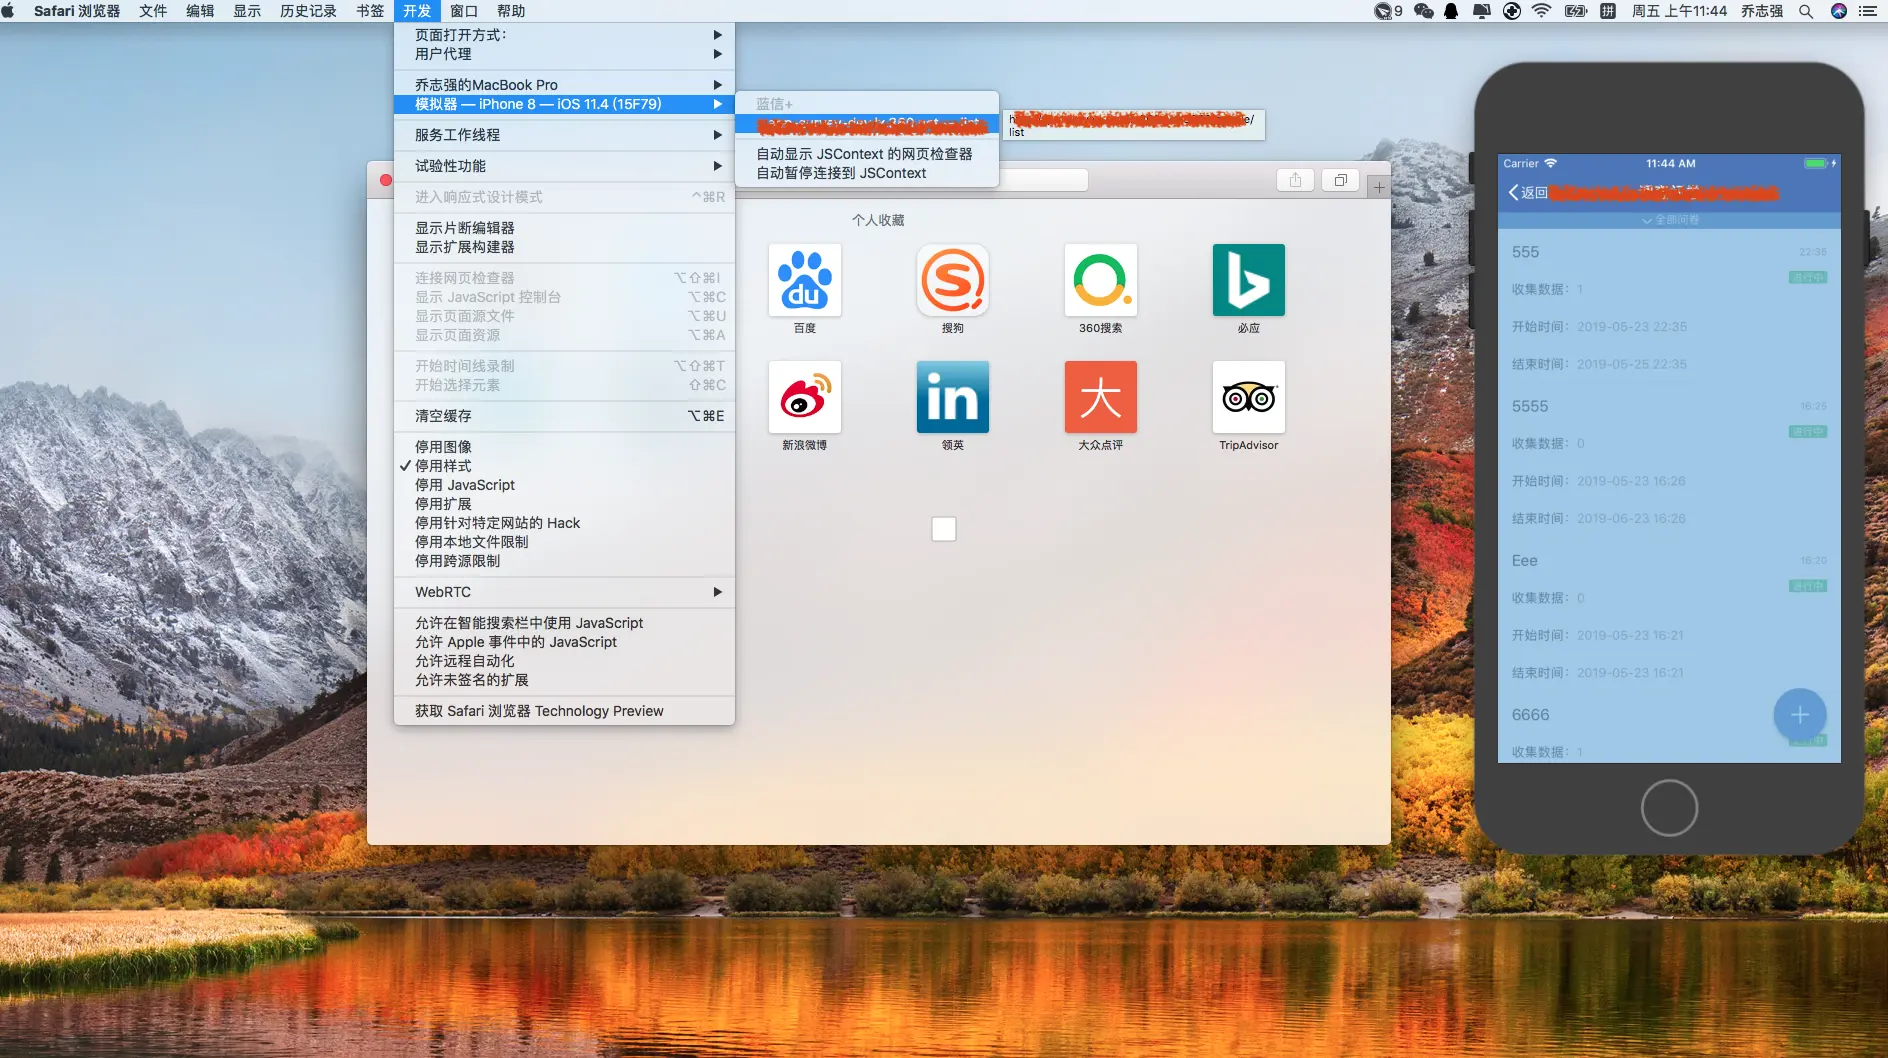Add a new Safari tab with the plus icon
Viewport: 1888px width, 1058px height.
point(1379,187)
